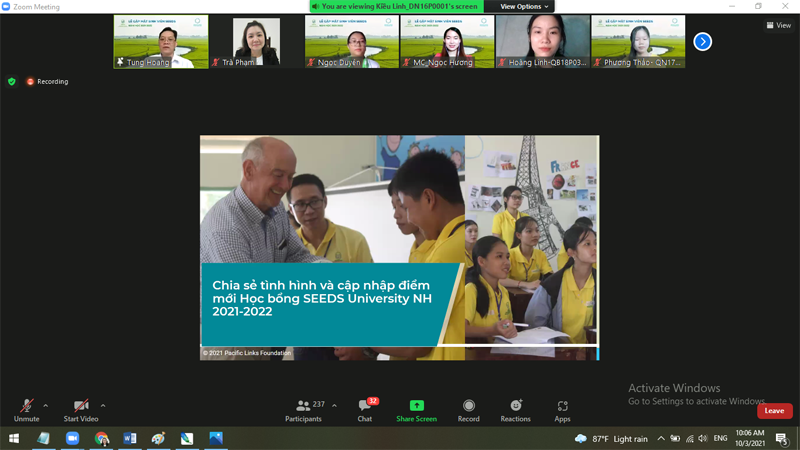Click the network Wi-Fi tray icon
The height and width of the screenshot is (450, 800).
690,438
